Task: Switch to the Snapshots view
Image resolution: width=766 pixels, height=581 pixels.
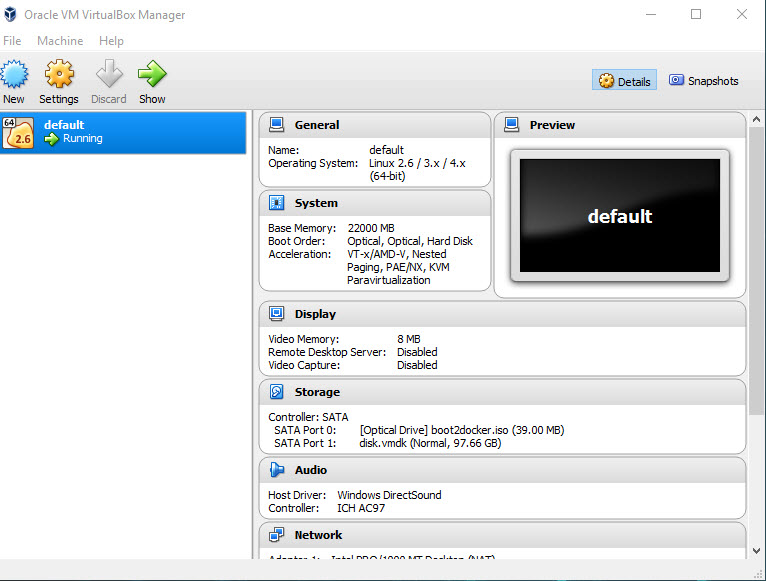Action: coord(704,81)
